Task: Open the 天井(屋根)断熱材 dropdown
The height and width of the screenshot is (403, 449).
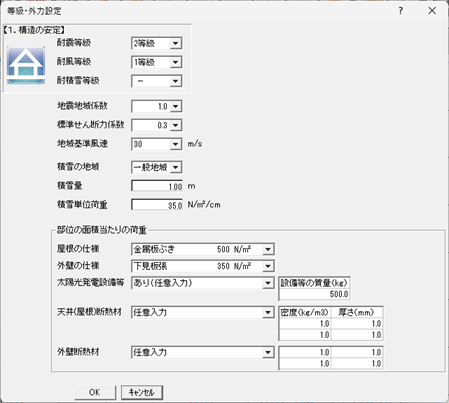Action: click(268, 313)
